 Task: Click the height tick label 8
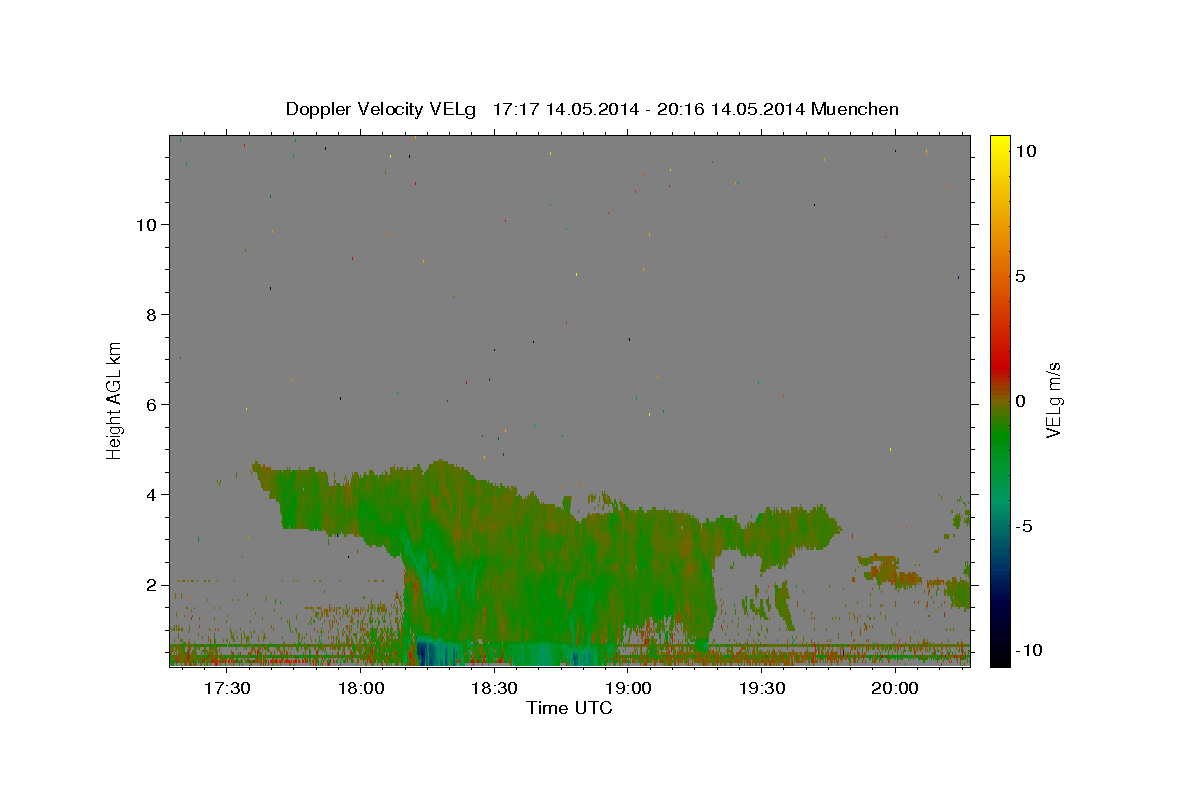[152, 314]
